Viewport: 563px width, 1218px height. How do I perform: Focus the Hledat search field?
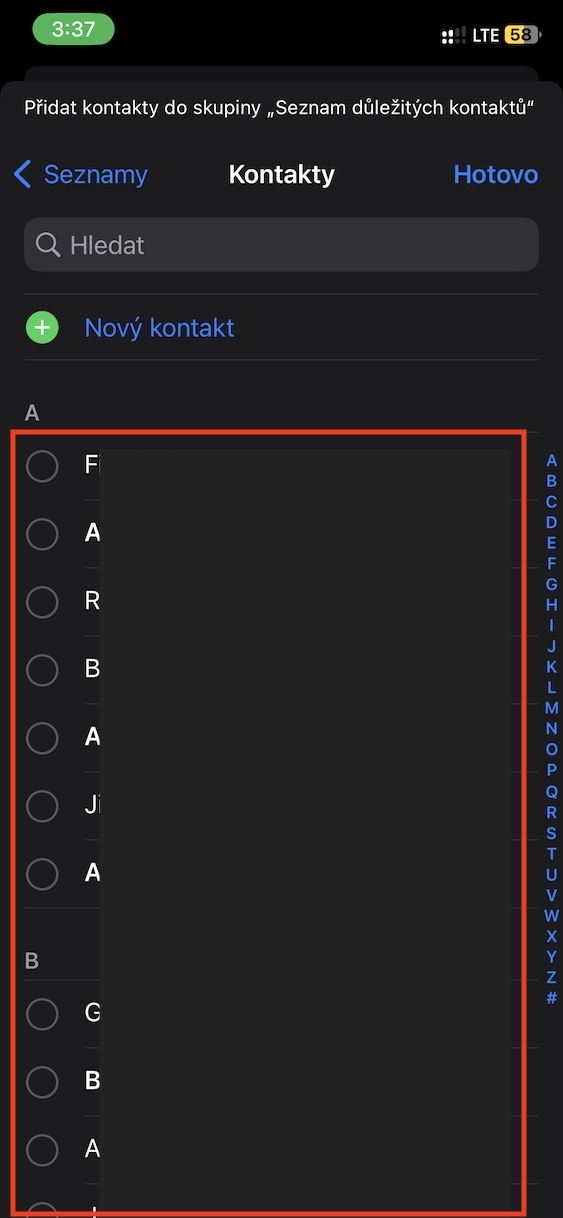pyautogui.click(x=281, y=245)
